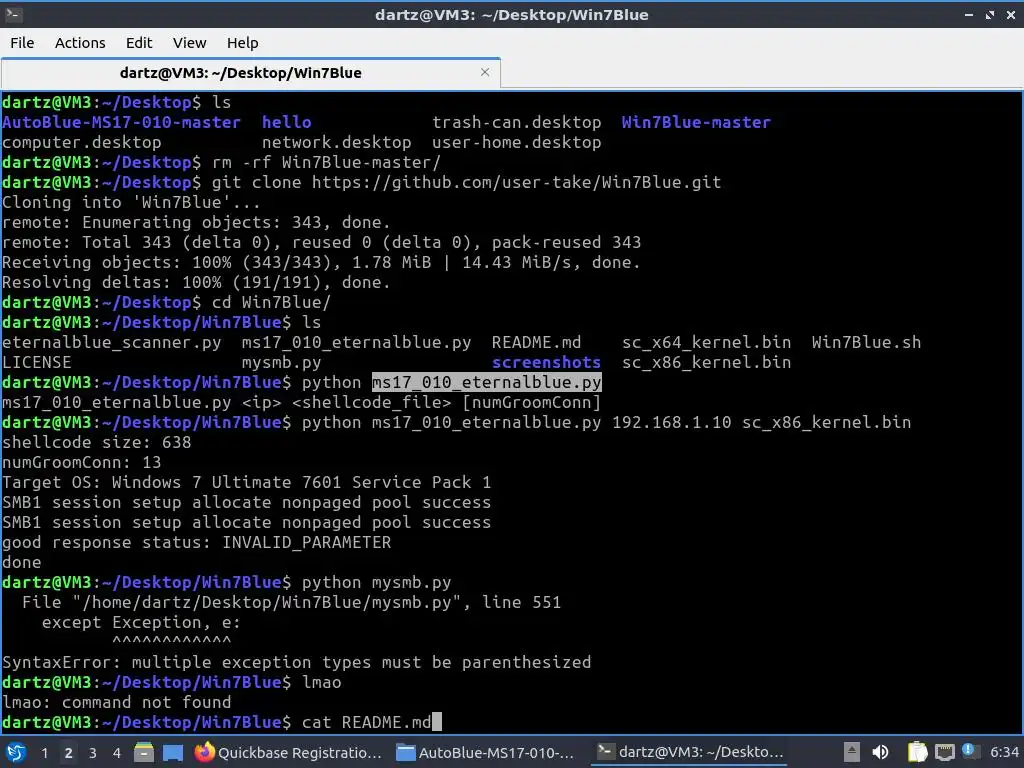
Task: Open the Edit menu
Action: (139, 42)
